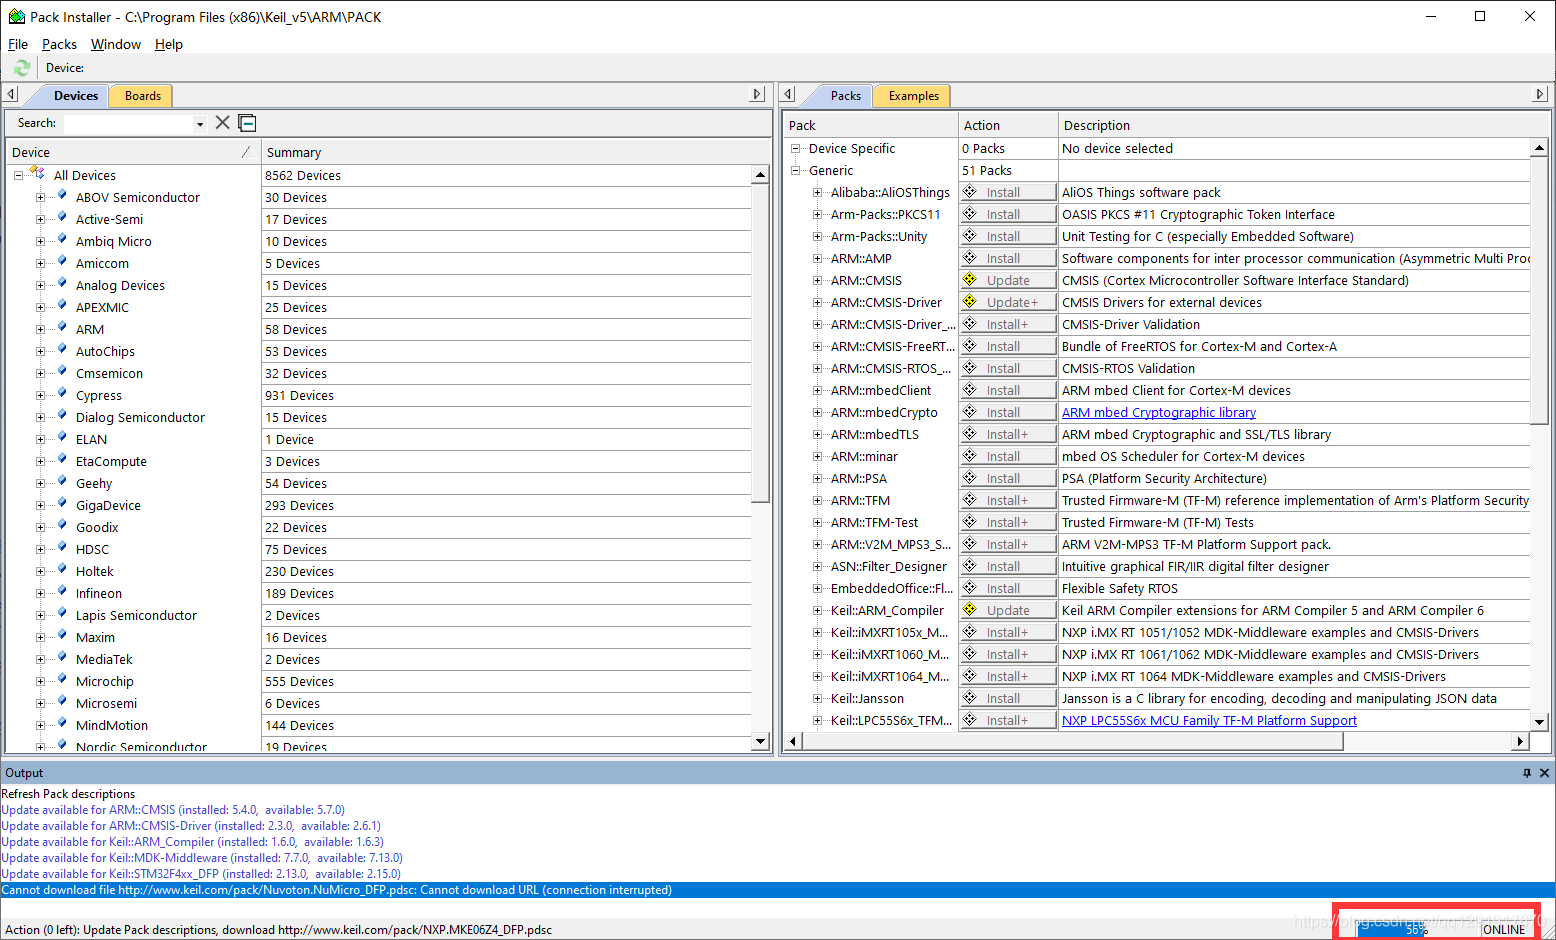Click the packs list vertical scrollbar thumb

[x=1539, y=290]
